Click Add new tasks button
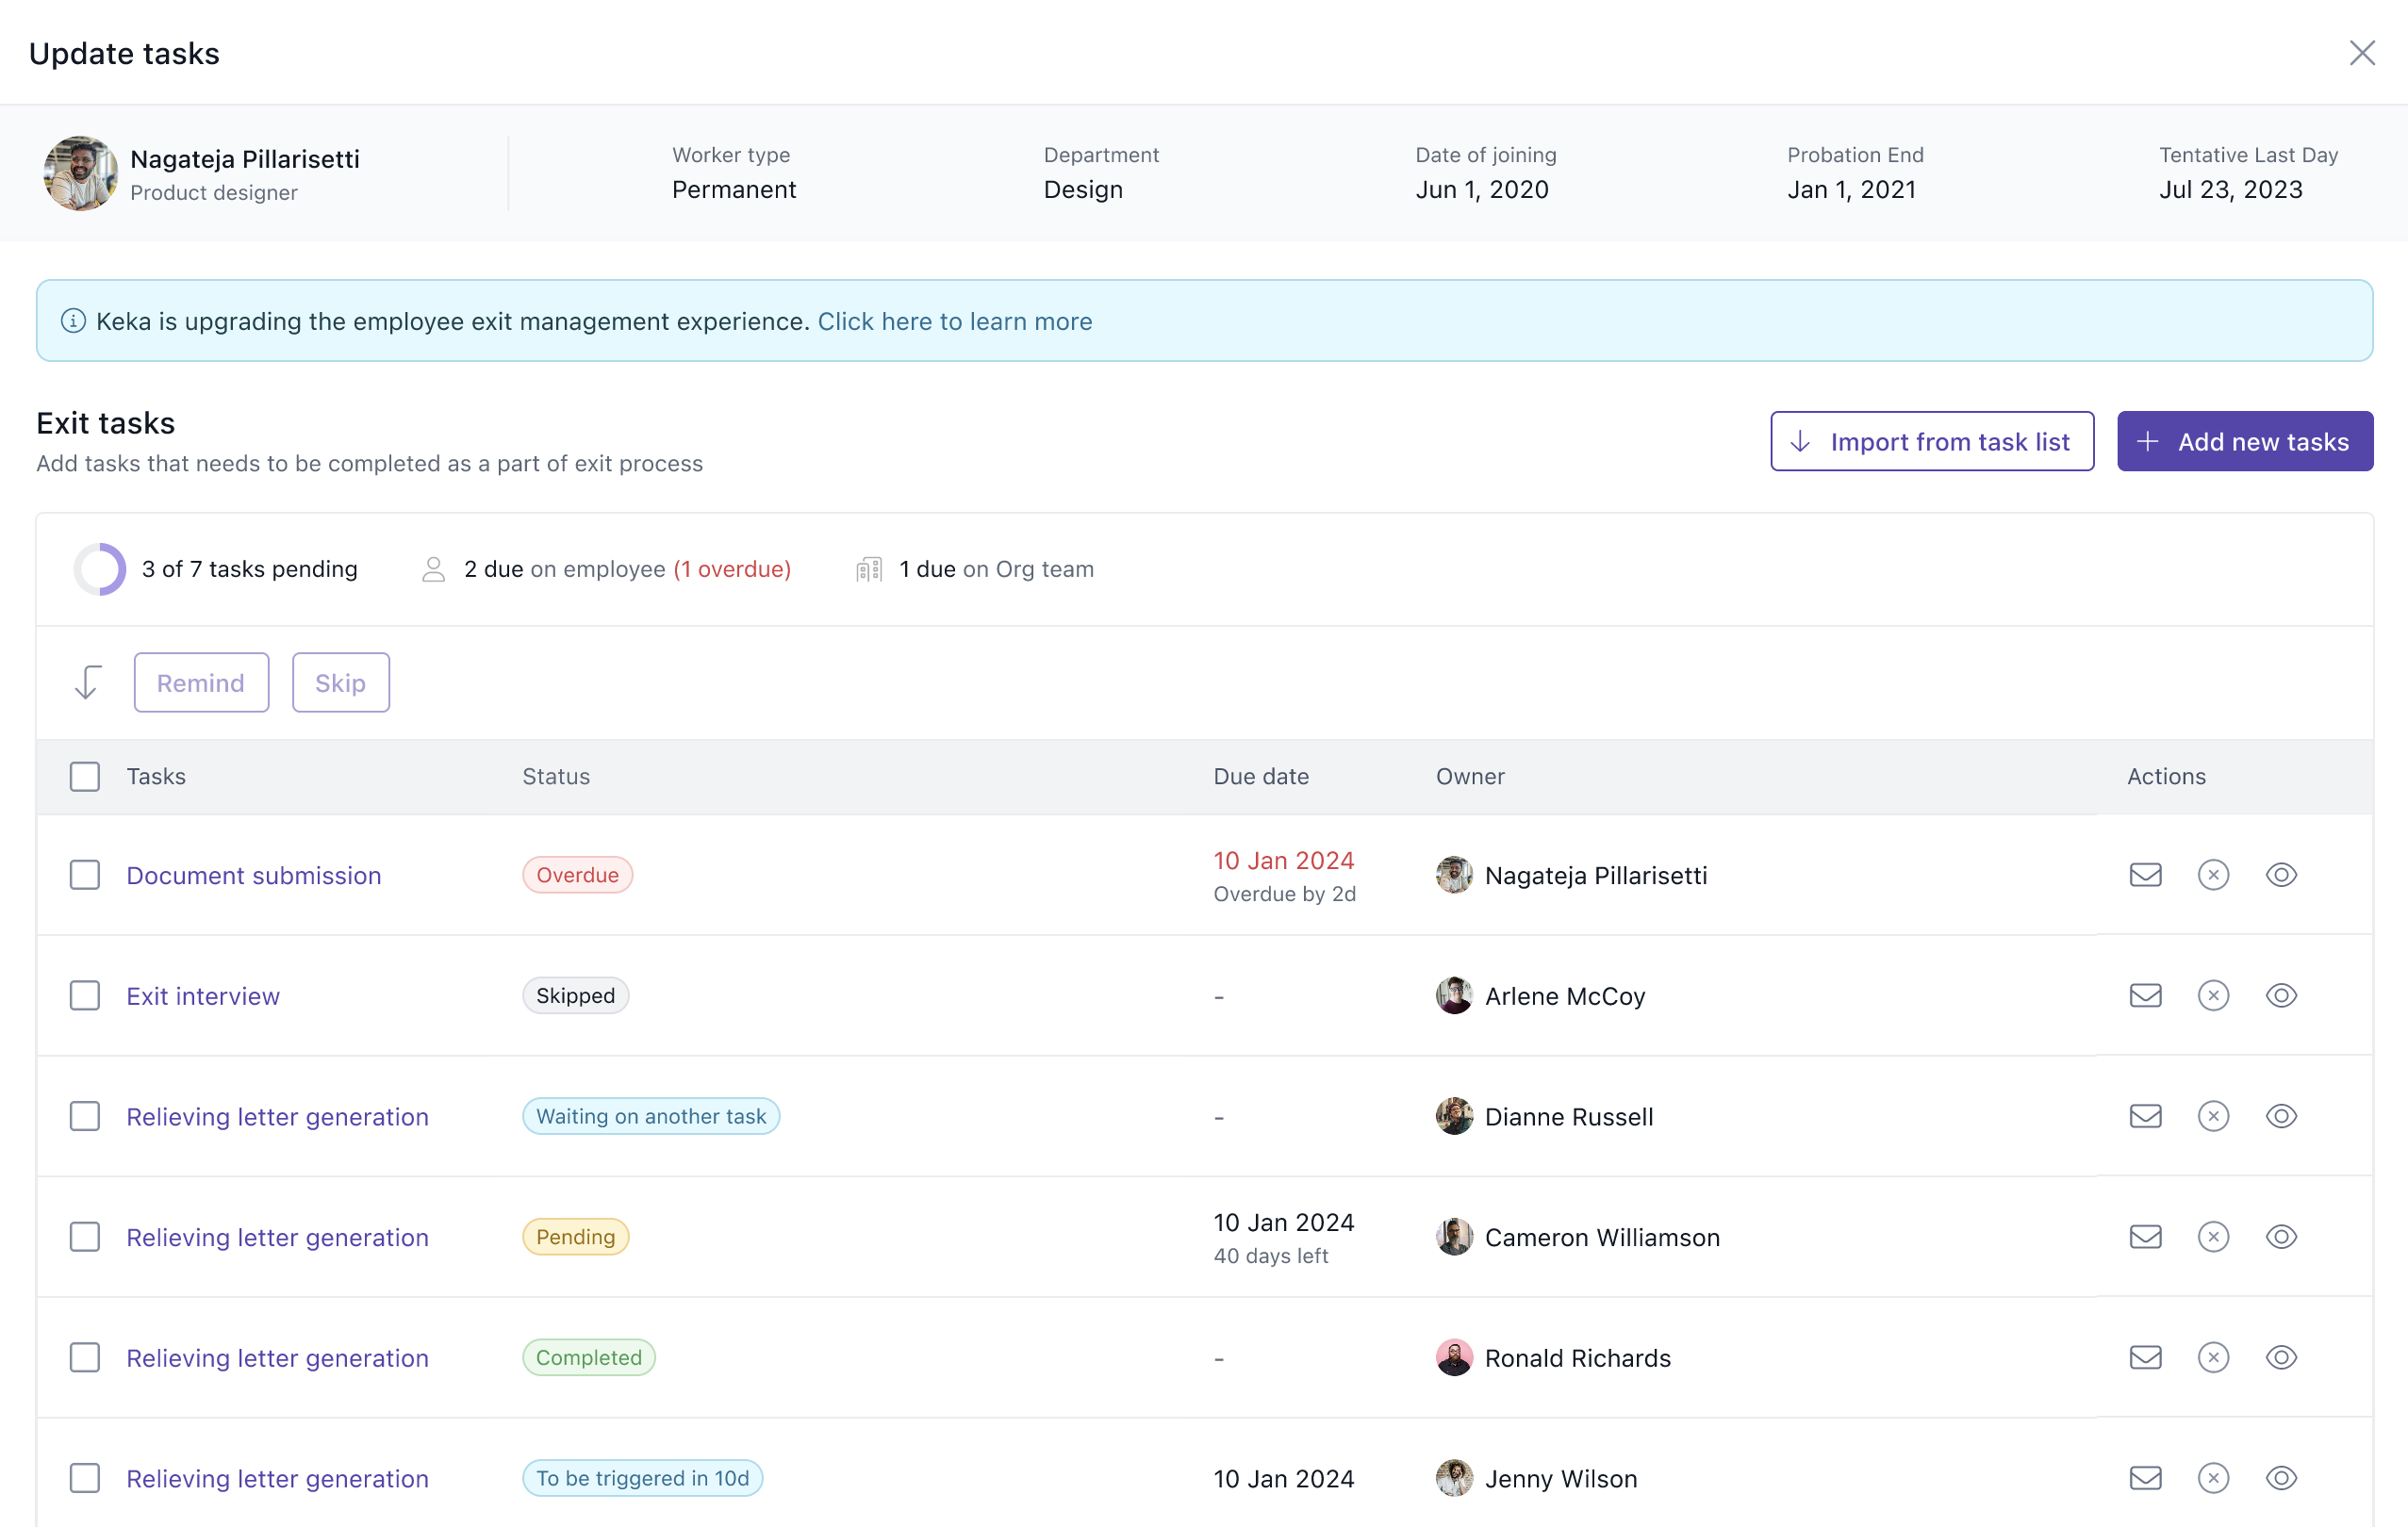This screenshot has height=1527, width=2408. click(2244, 442)
